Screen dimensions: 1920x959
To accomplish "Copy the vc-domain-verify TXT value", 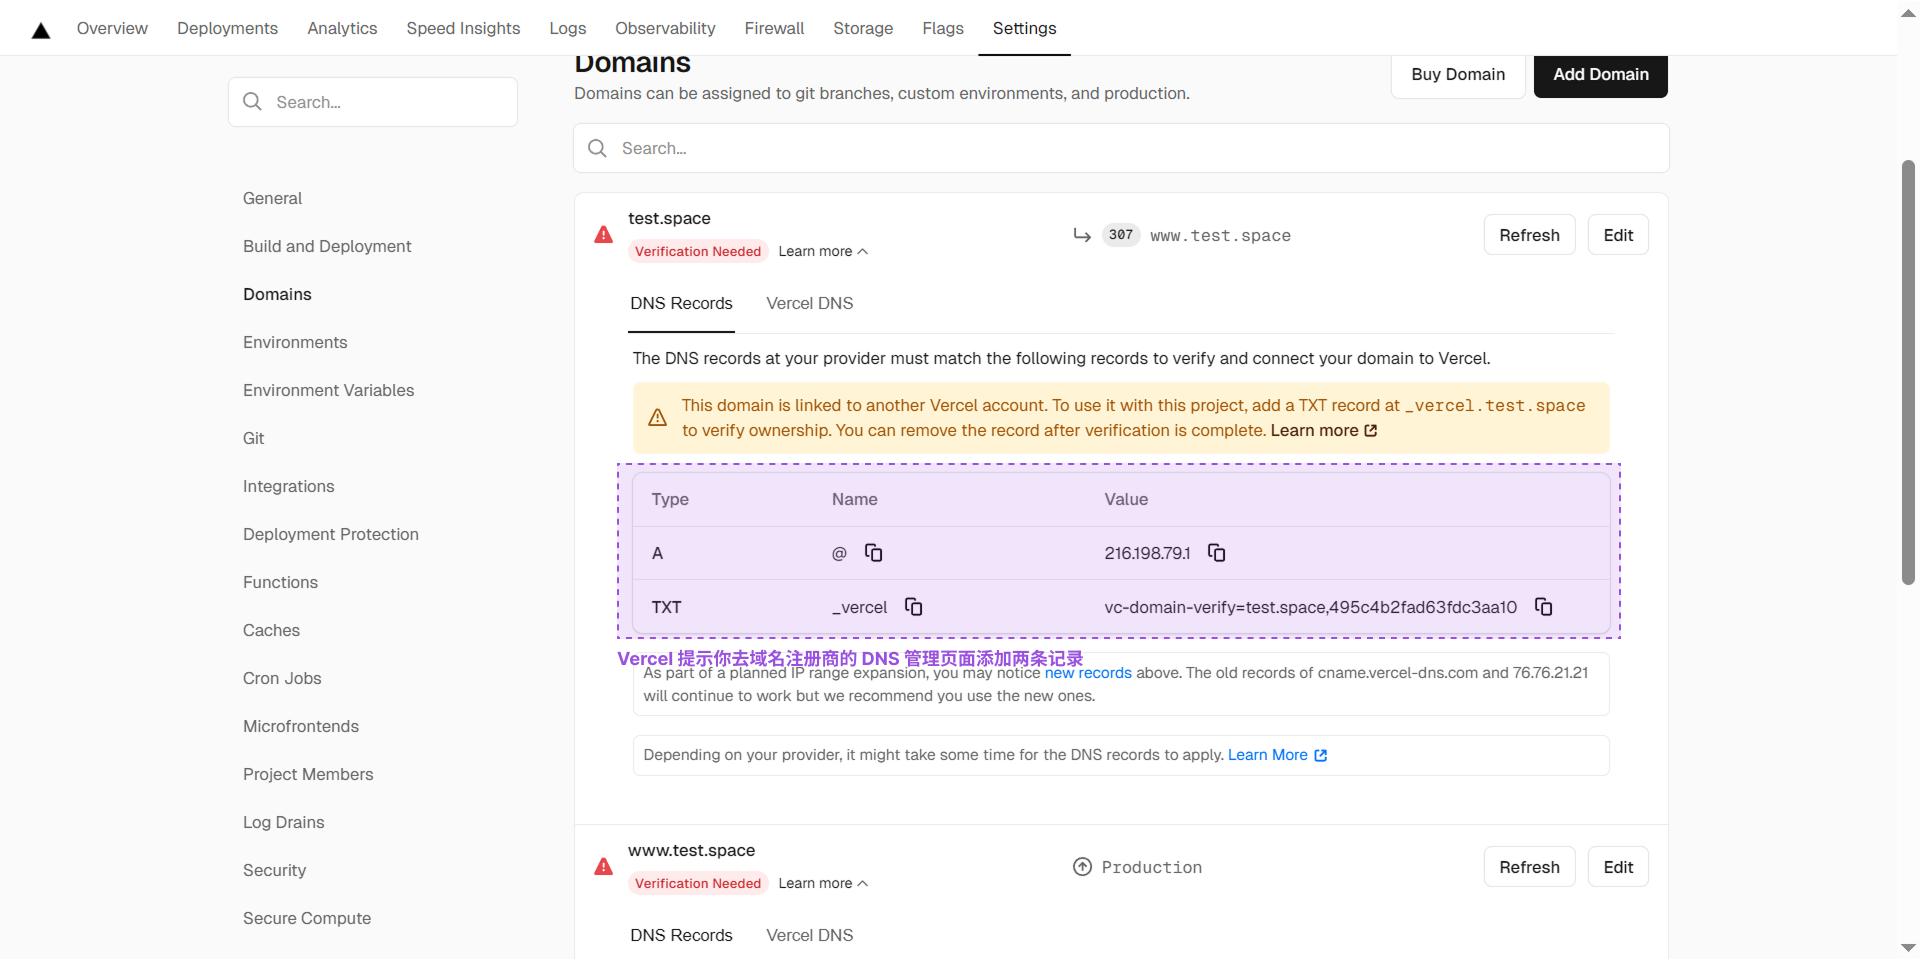I will pyautogui.click(x=1543, y=607).
